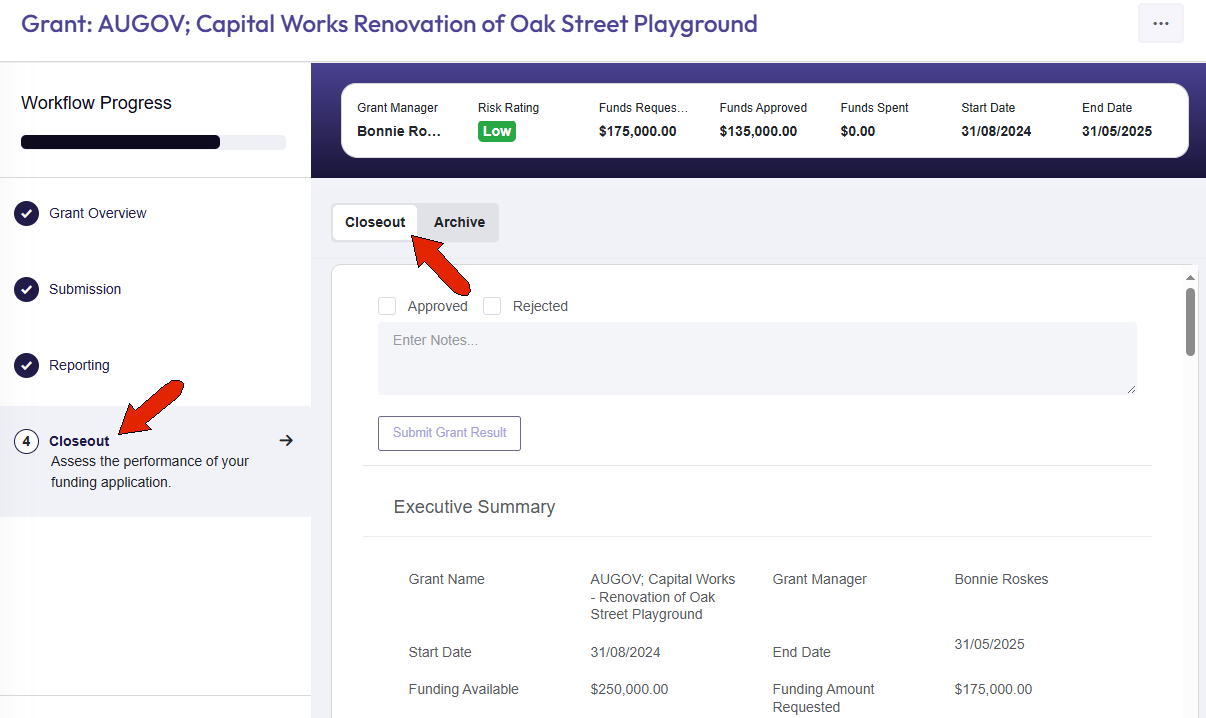Viewport: 1206px width, 718px height.
Task: Click the Grant Overview checkmark icon
Action: [x=27, y=213]
